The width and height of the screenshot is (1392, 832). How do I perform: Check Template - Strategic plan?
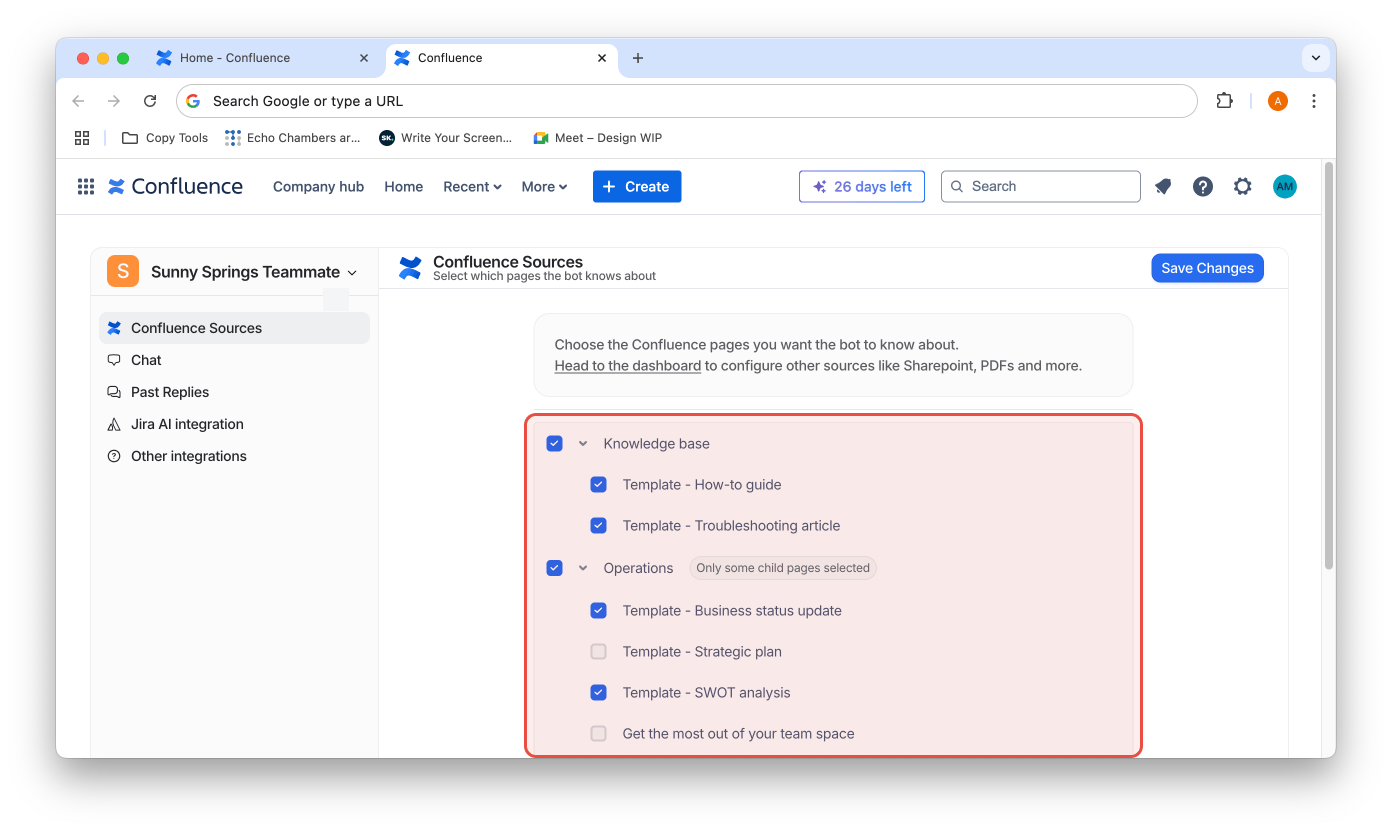pos(598,651)
